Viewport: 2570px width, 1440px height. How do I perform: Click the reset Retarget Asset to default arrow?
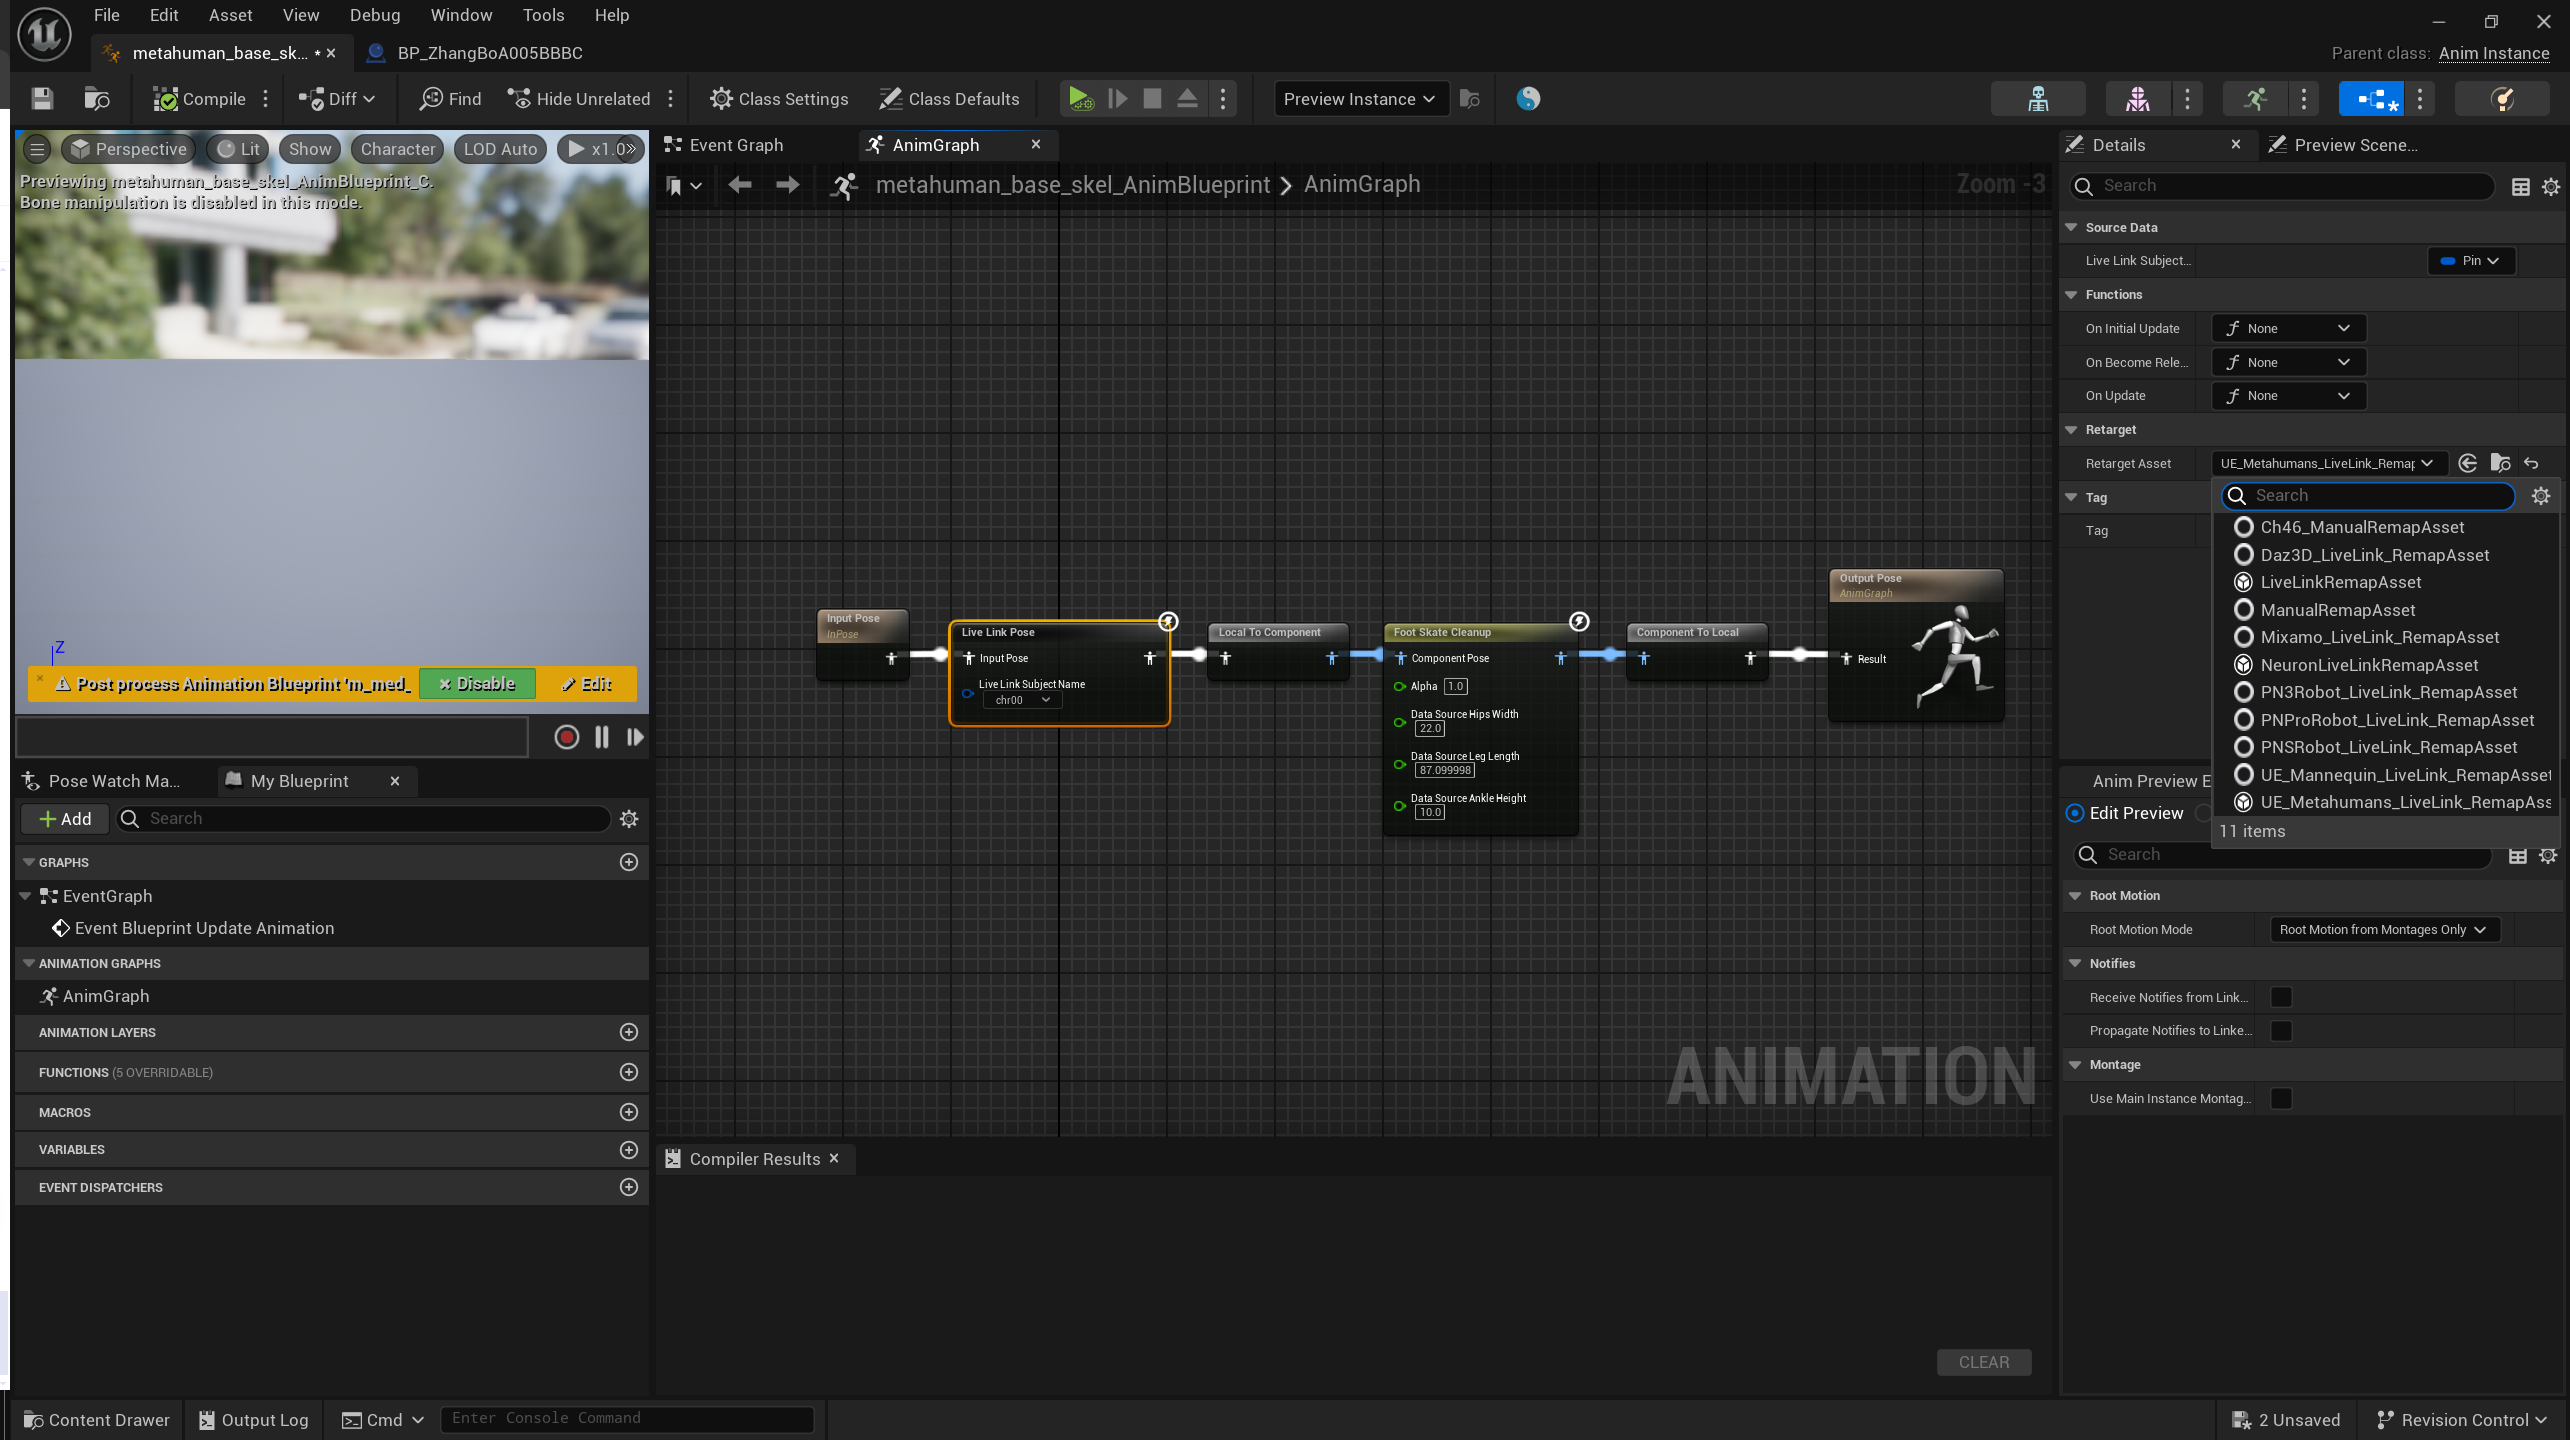pos(2531,463)
